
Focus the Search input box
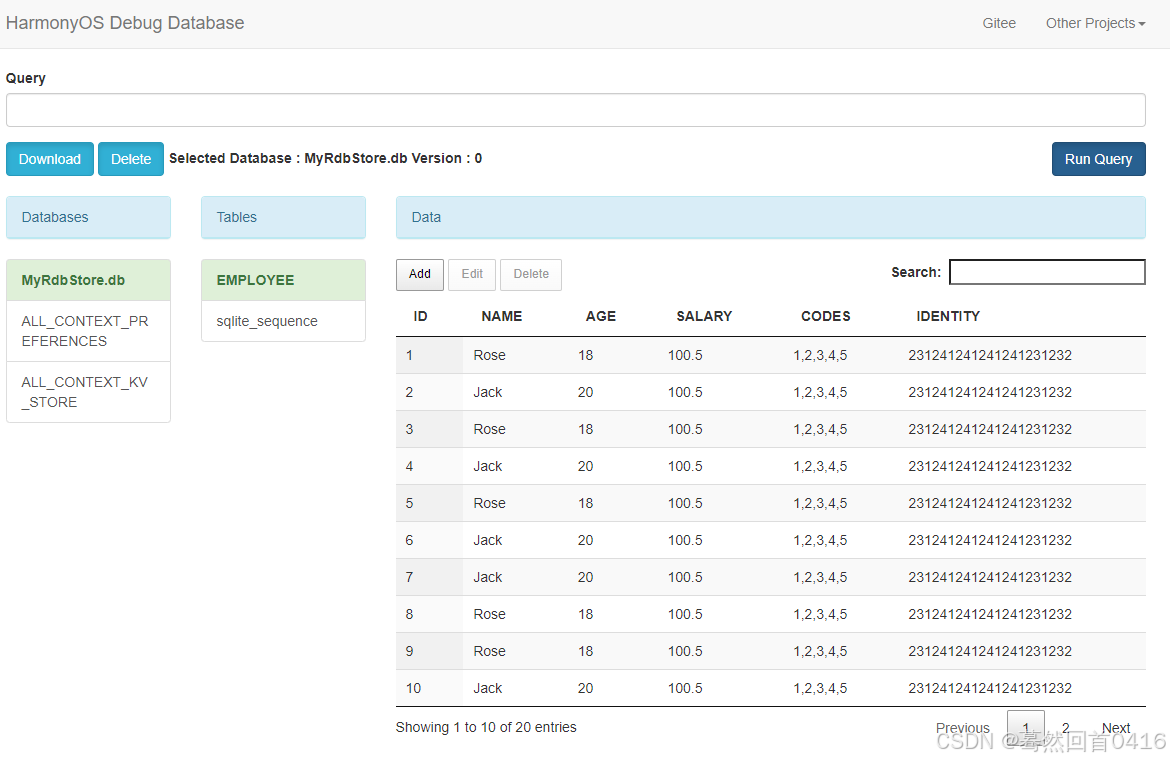(1047, 272)
